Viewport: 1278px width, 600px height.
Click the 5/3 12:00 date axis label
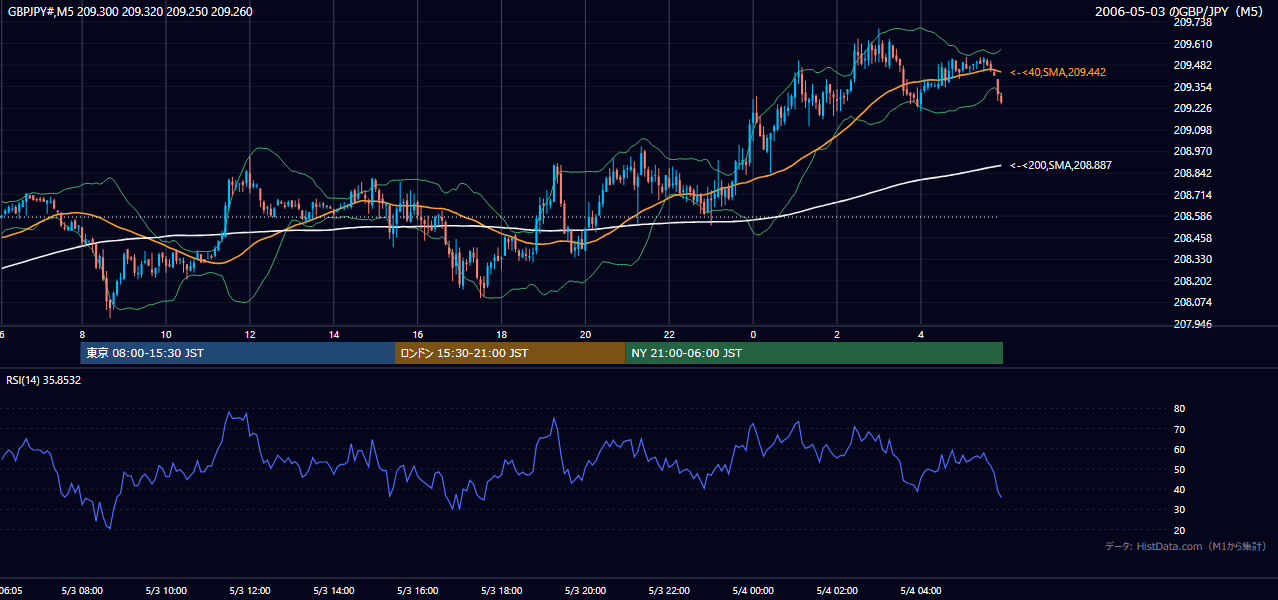point(250,591)
